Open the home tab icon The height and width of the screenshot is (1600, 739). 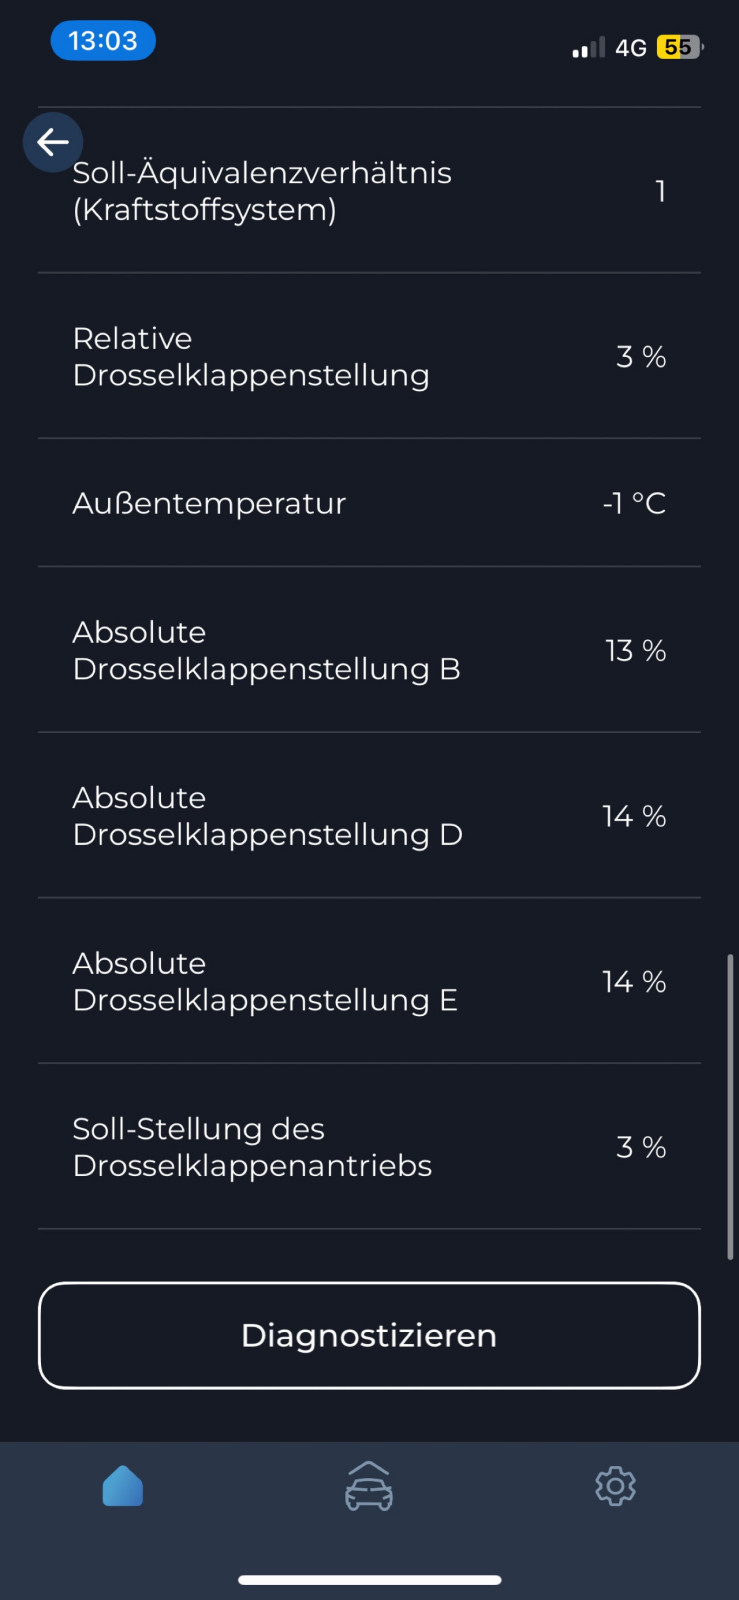123,1486
